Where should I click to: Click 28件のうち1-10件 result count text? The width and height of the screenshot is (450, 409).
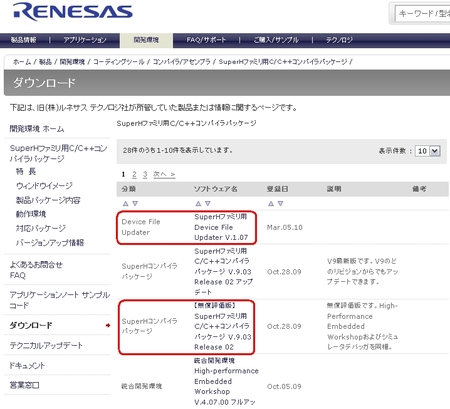coord(178,150)
